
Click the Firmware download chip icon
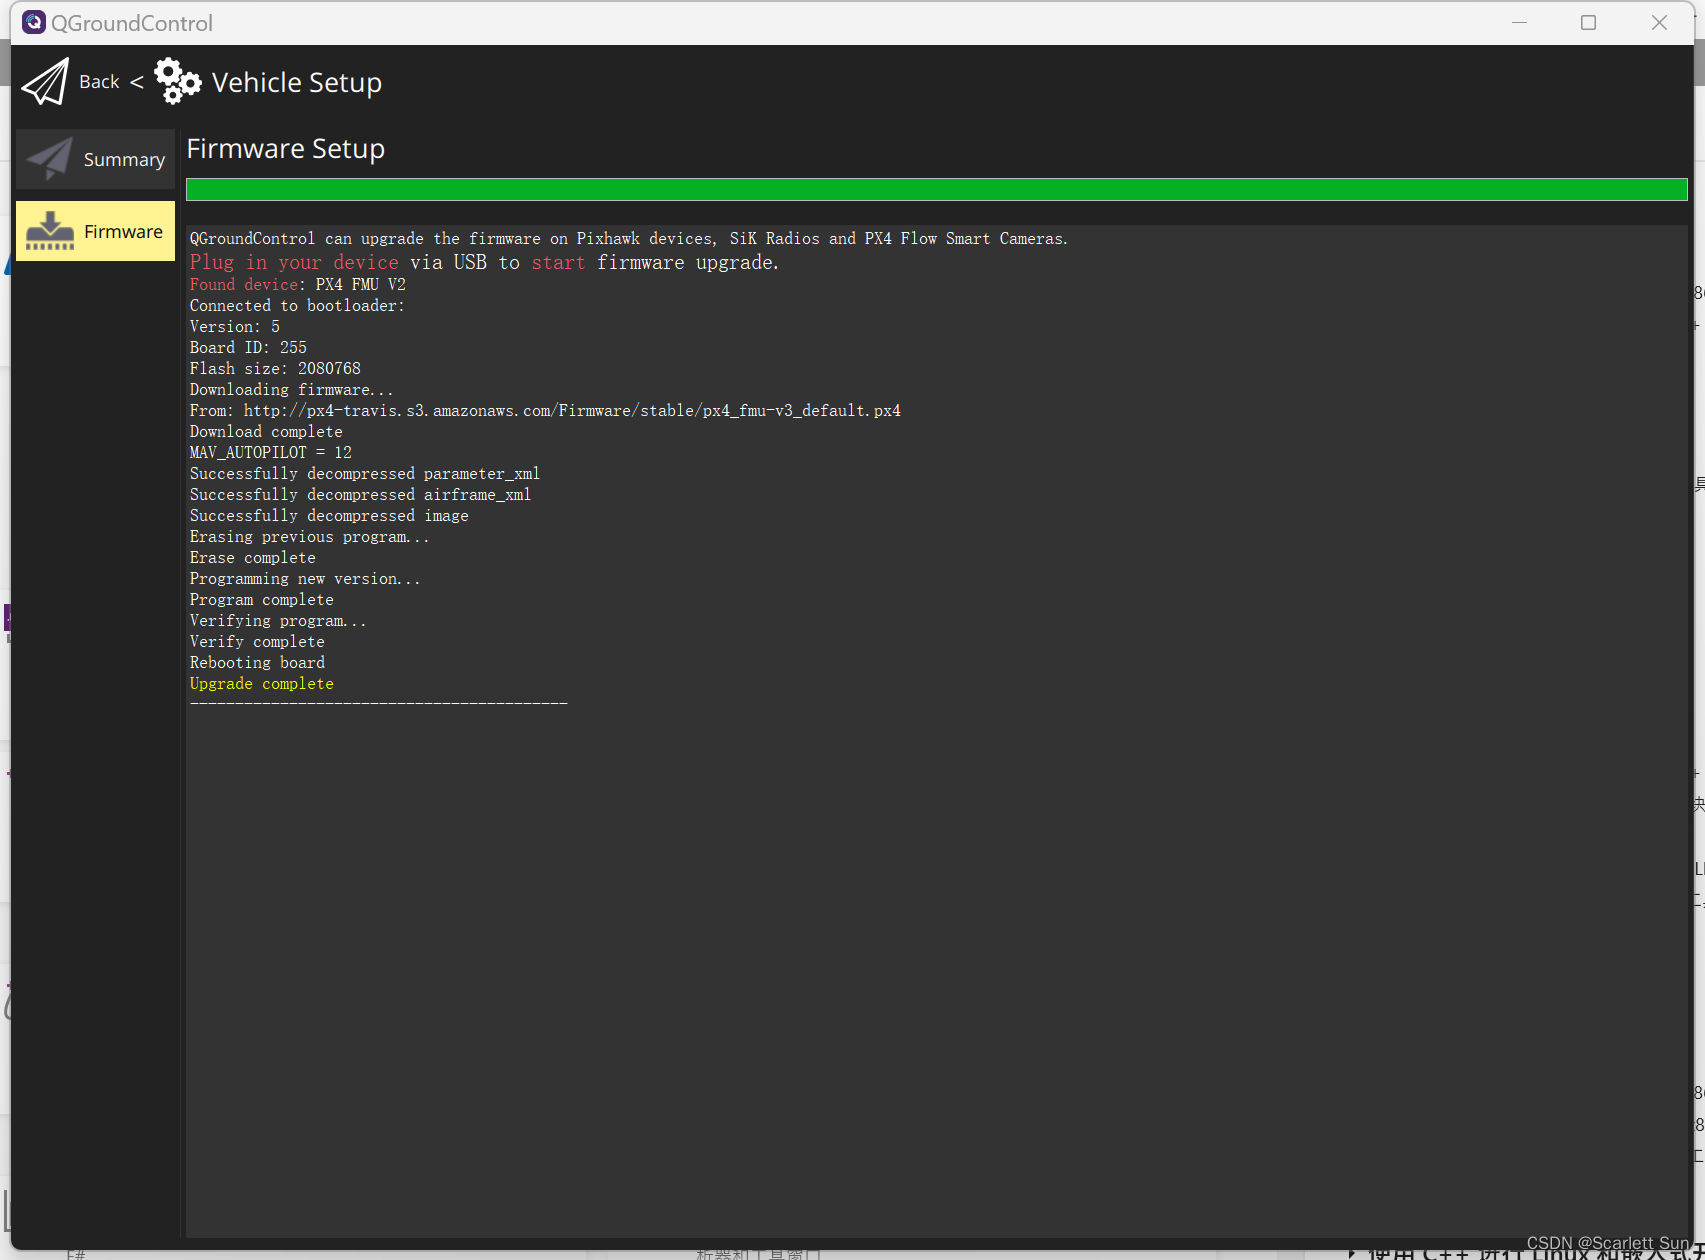click(x=50, y=231)
